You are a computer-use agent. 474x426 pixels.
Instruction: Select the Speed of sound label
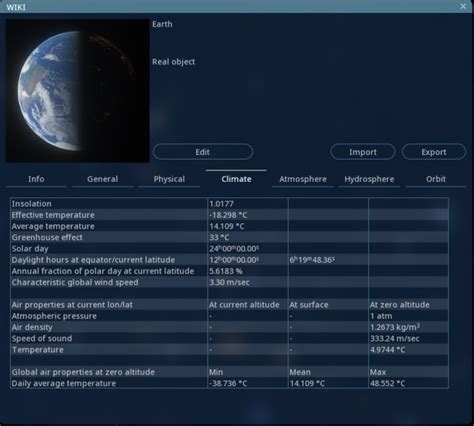pyautogui.click(x=42, y=338)
